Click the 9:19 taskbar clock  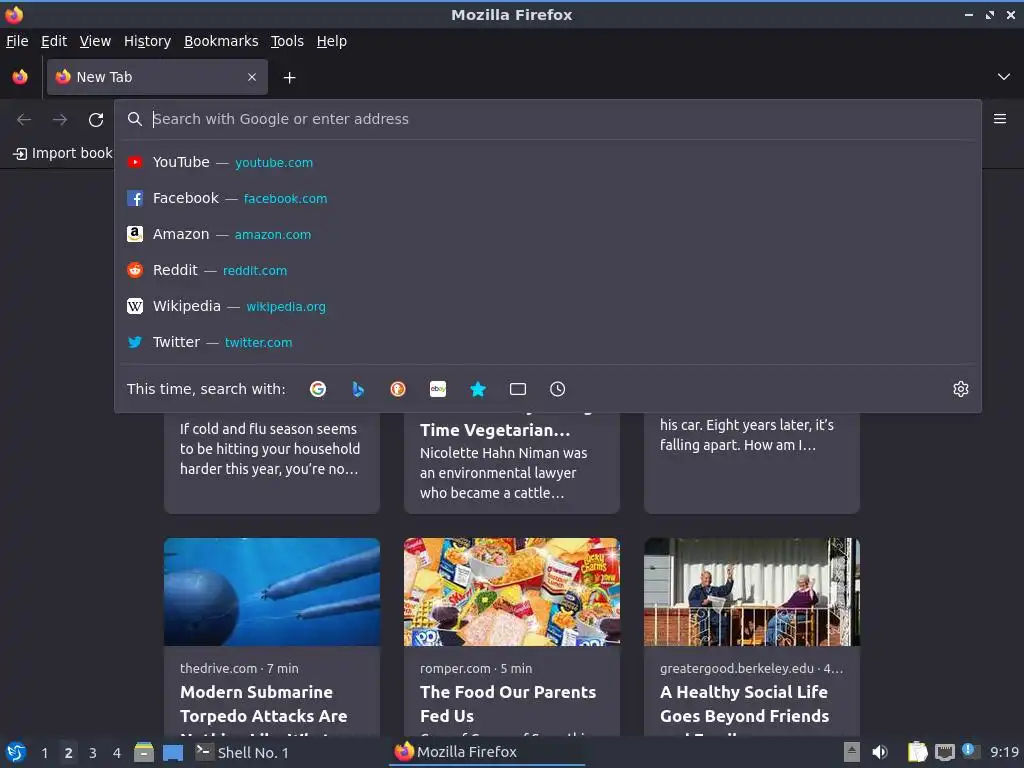point(1004,752)
